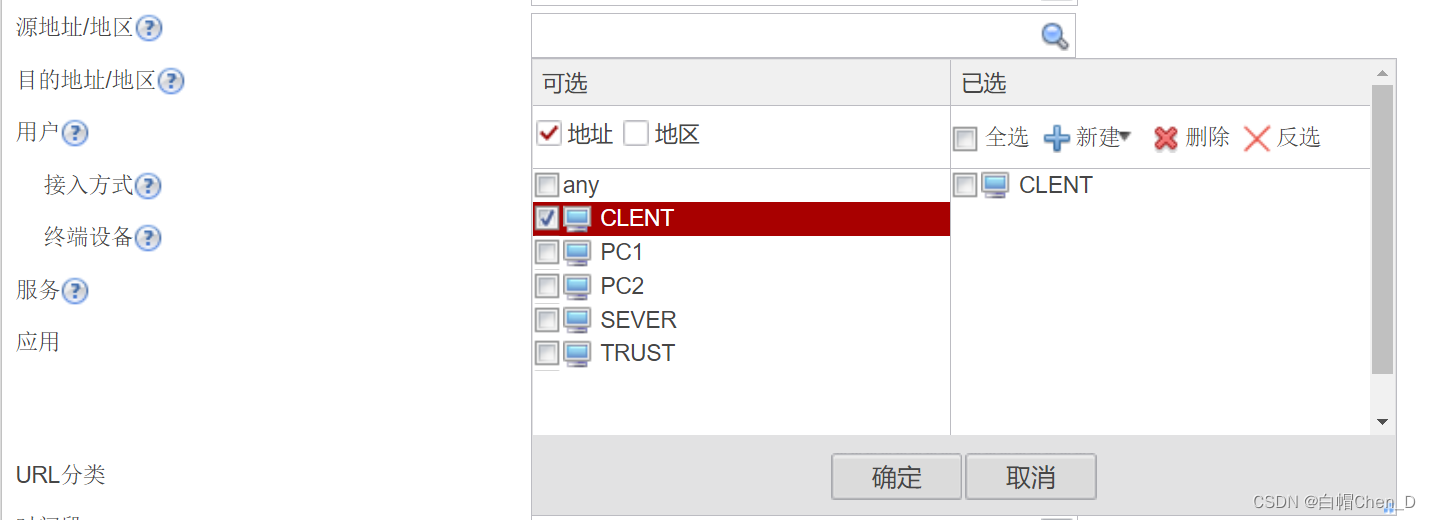This screenshot has height=520, width=1431.
Task: Open help for 源地址/地区
Action: coord(149,28)
